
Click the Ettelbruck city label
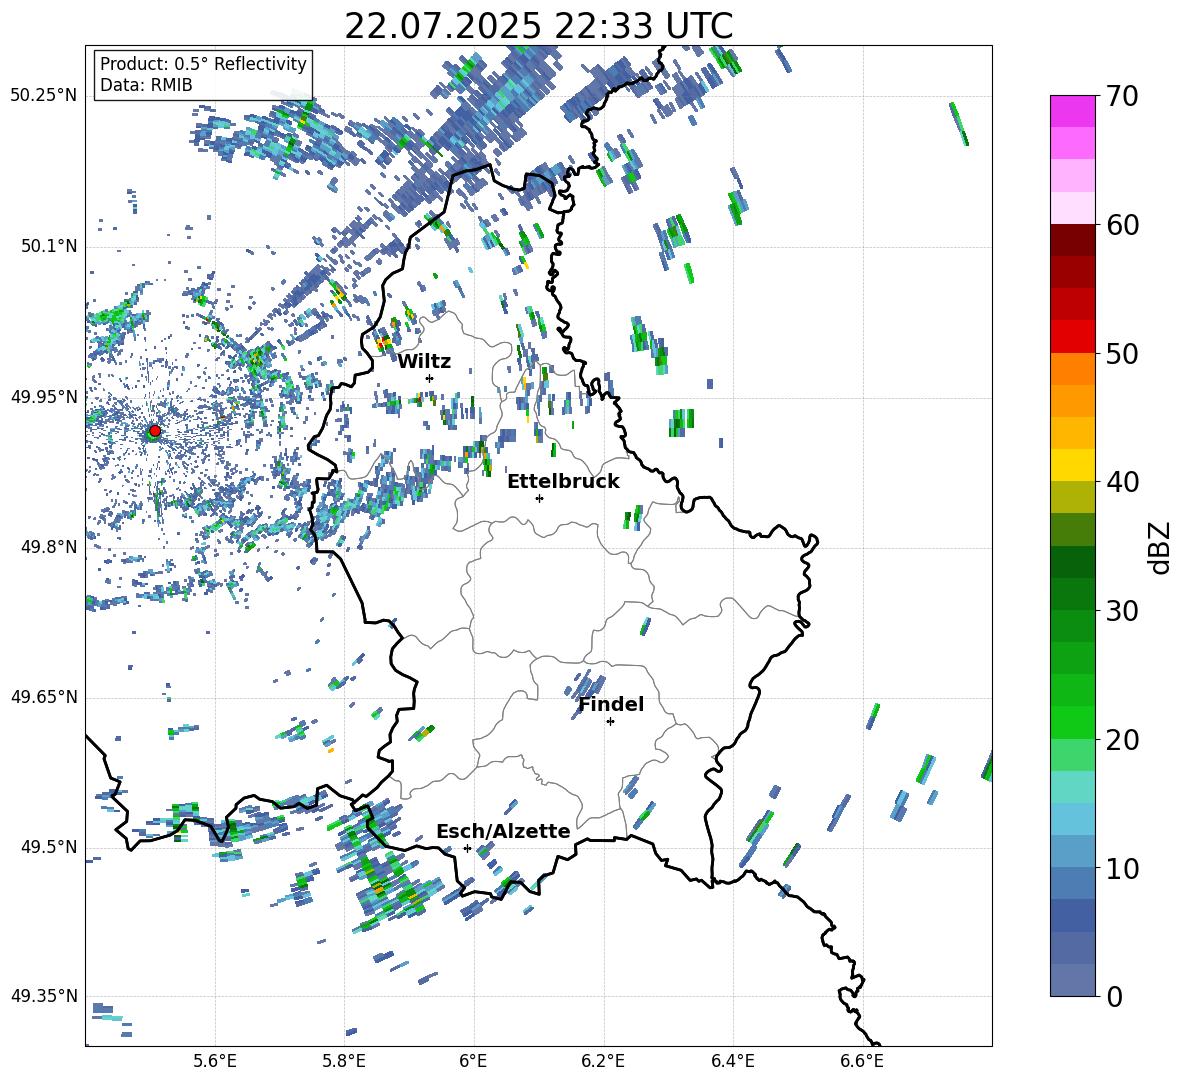click(x=563, y=482)
